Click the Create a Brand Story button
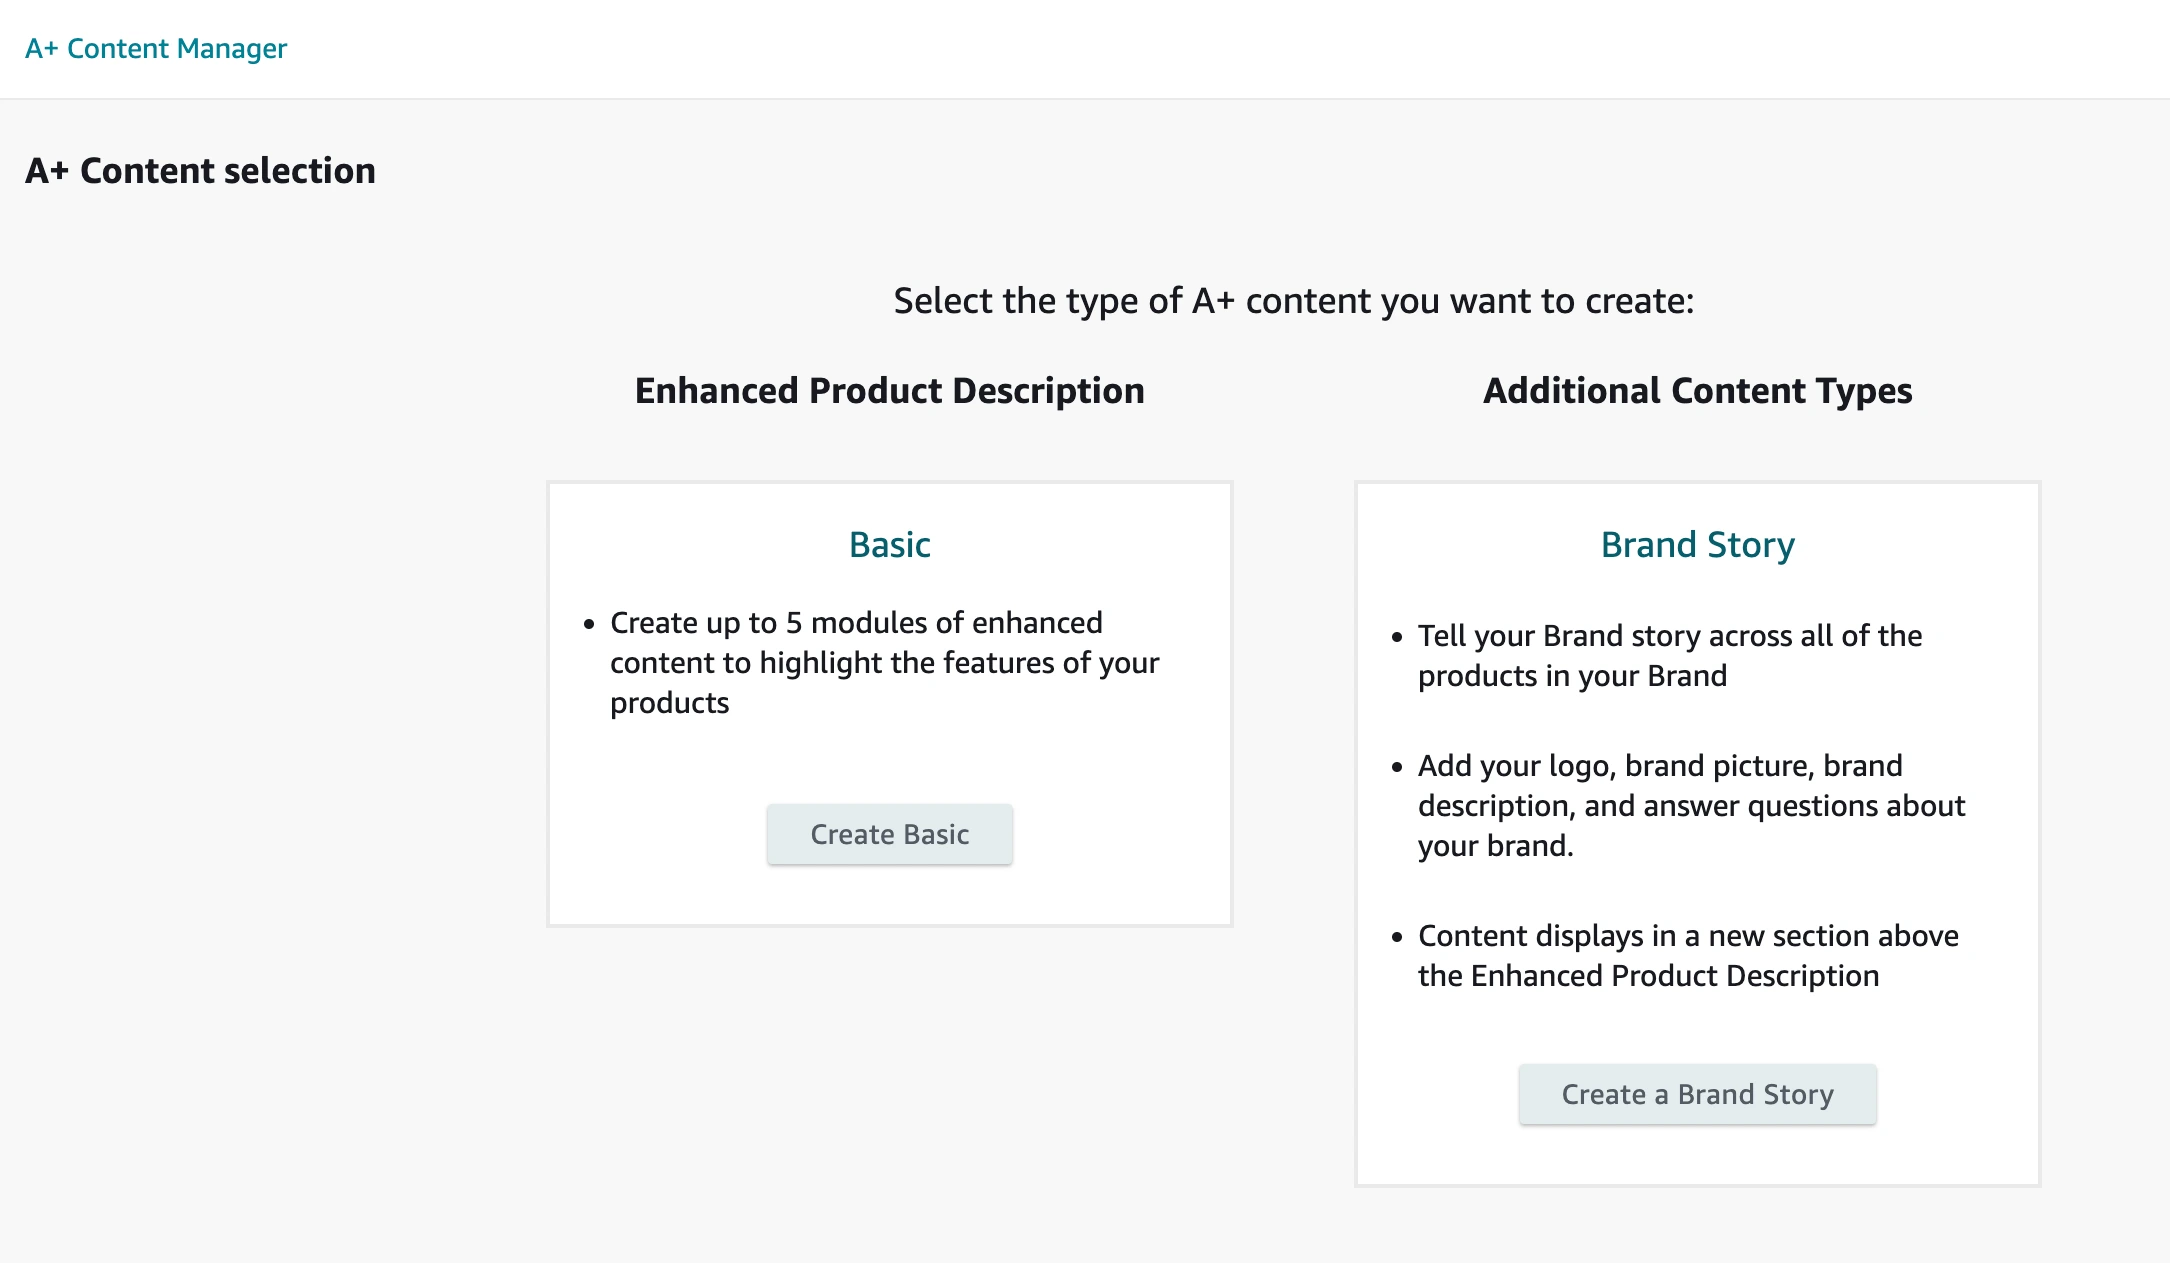The image size is (2170, 1263). pyautogui.click(x=1697, y=1094)
